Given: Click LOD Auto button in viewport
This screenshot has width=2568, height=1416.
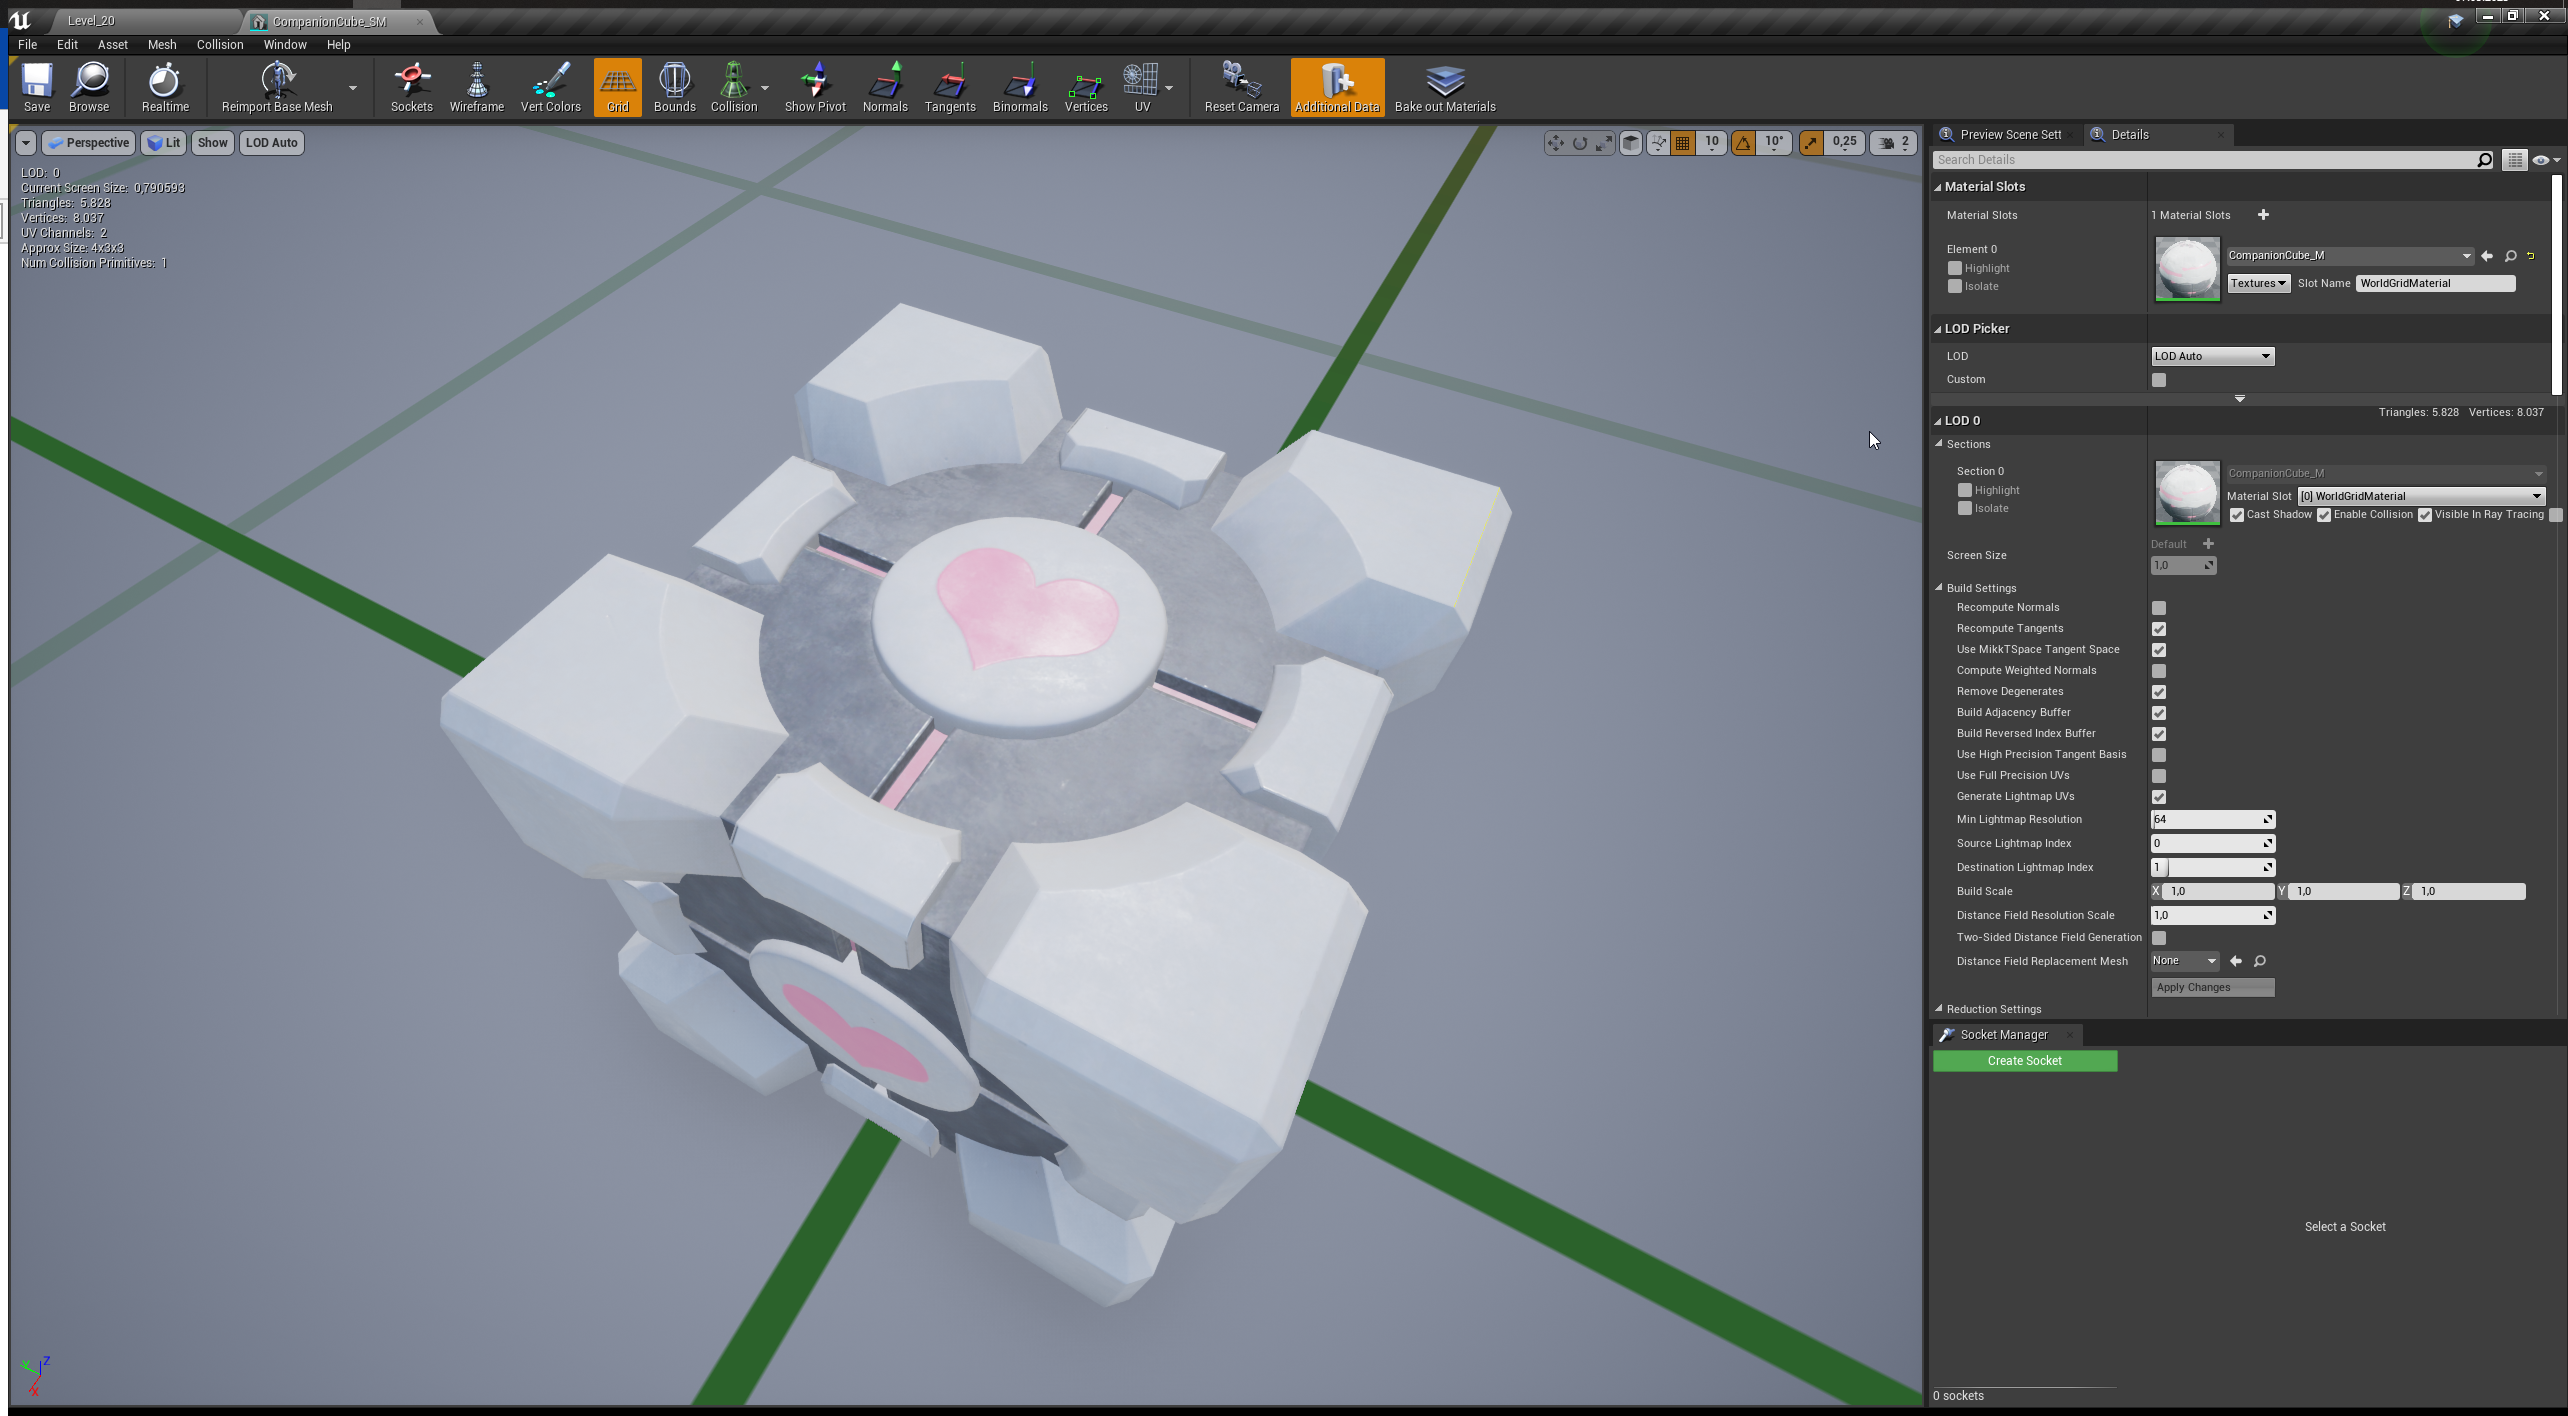Looking at the screenshot, I should pos(272,143).
